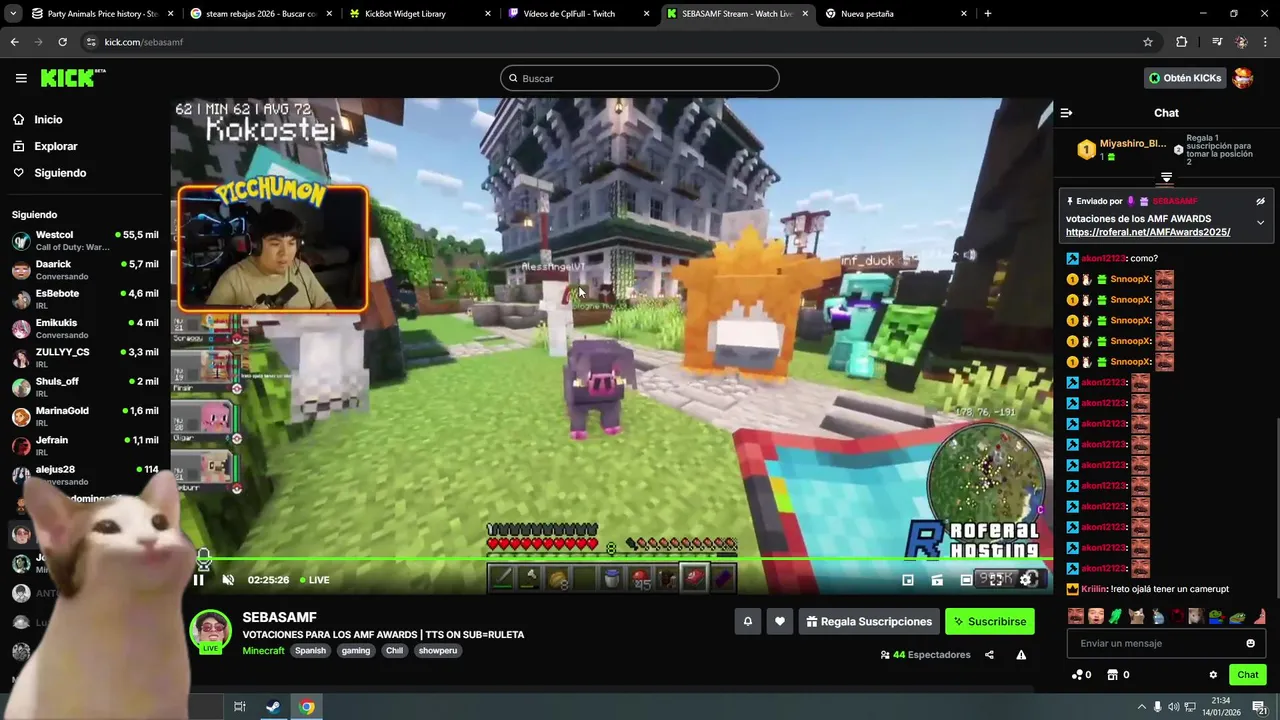Image resolution: width=1280 pixels, height=720 pixels.
Task: Open the Shuls_off channel in followed list
Action: point(85,387)
